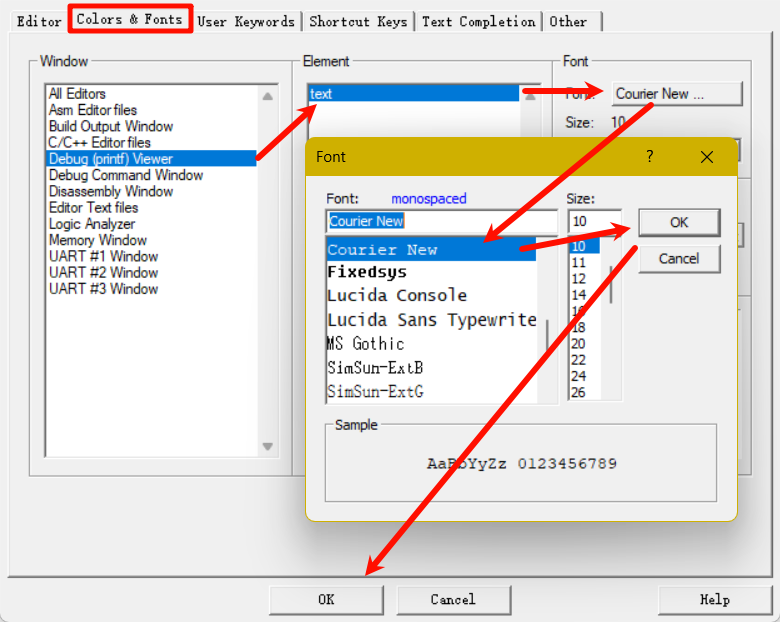Switch to Shortcut Keys tab

point(358,21)
